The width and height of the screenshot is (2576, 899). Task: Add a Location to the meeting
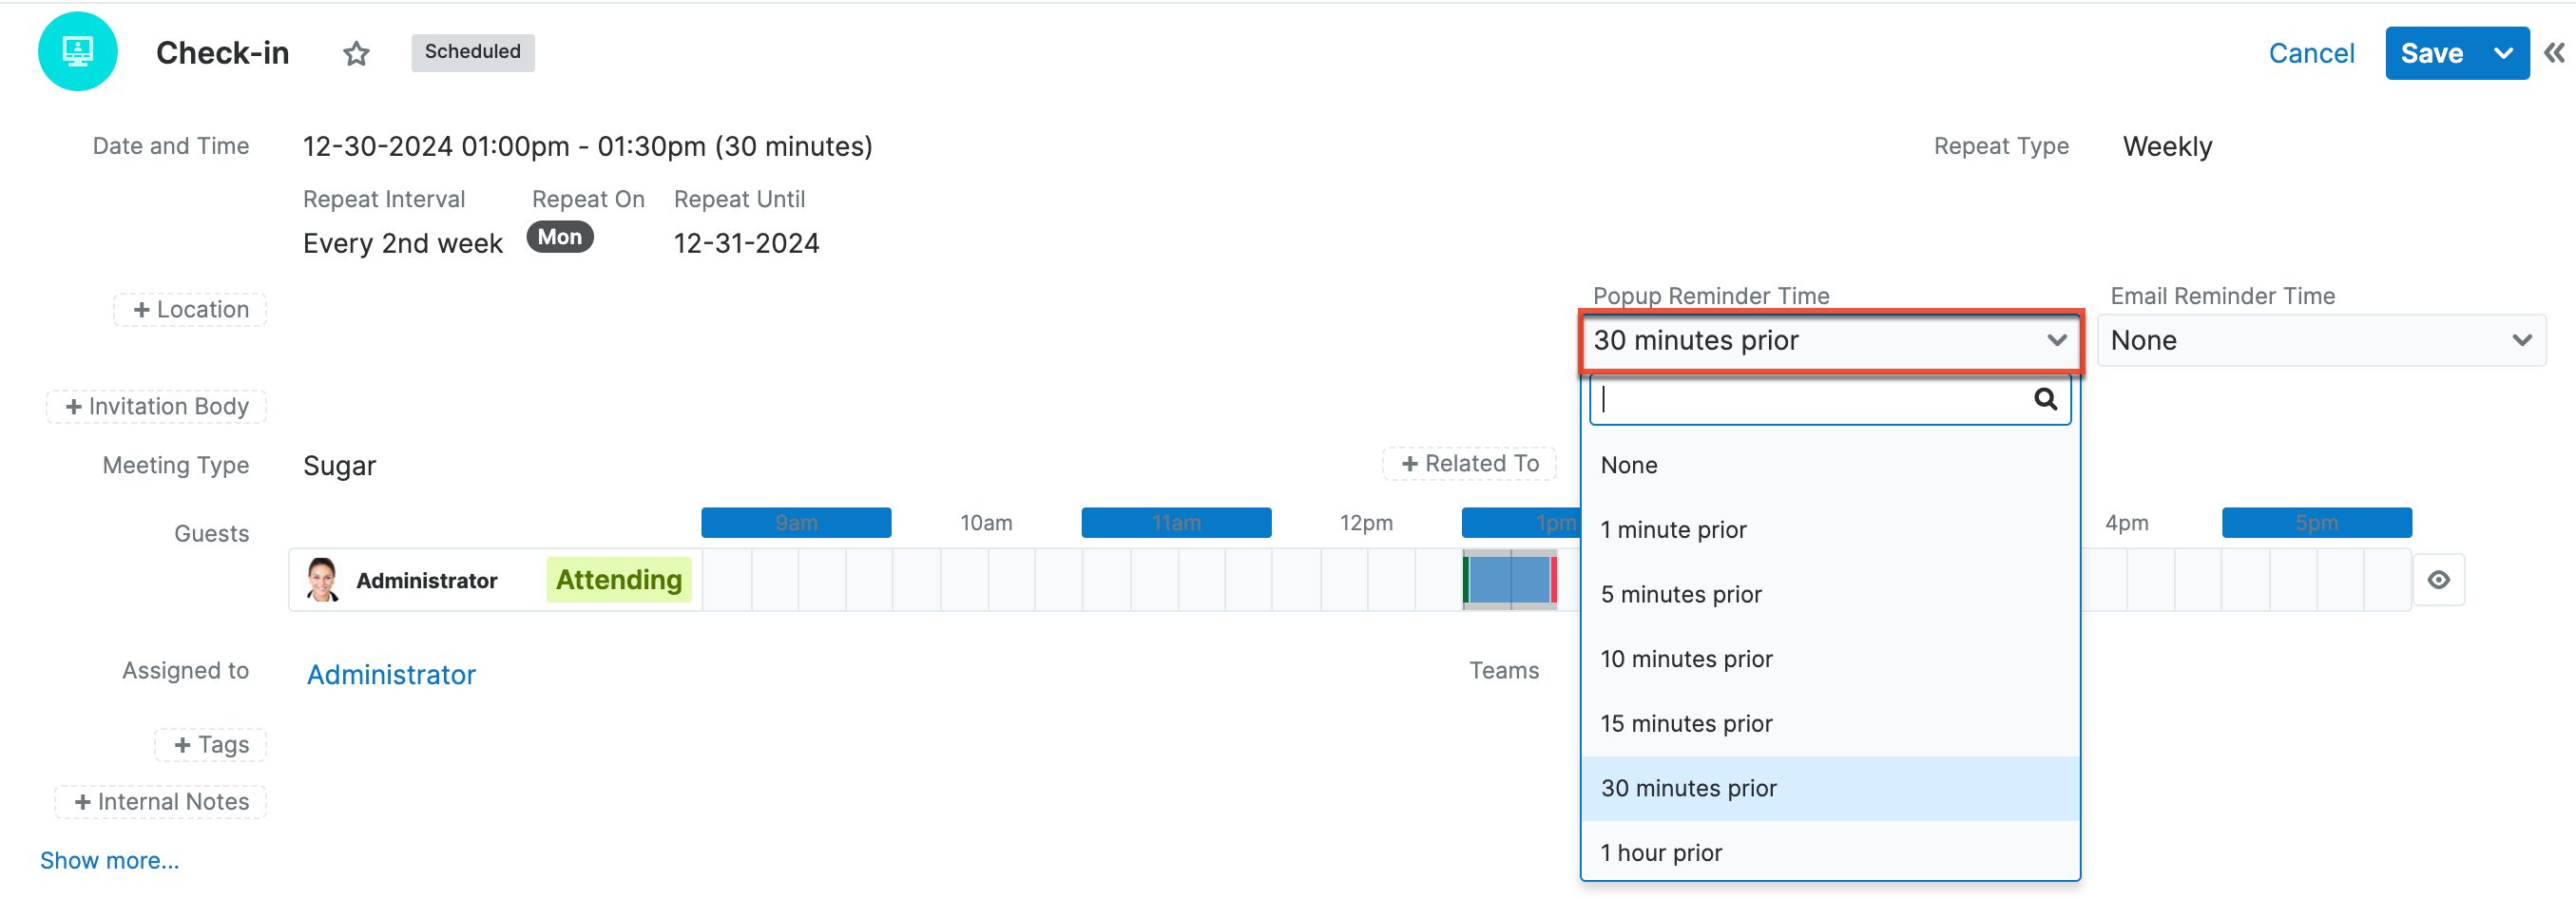point(189,309)
